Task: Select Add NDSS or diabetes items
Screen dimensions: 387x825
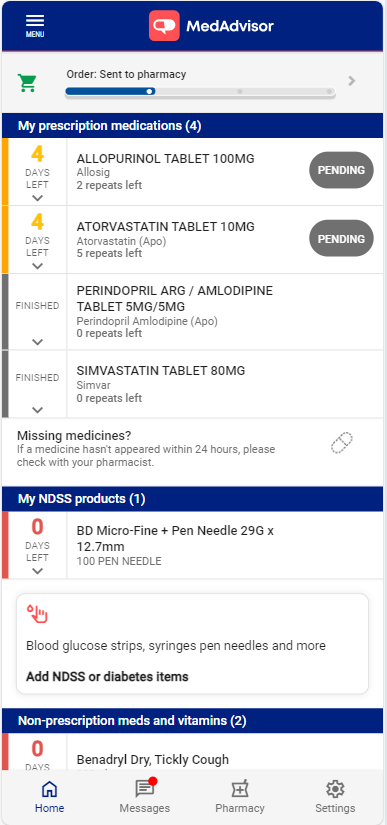Action: pos(107,677)
